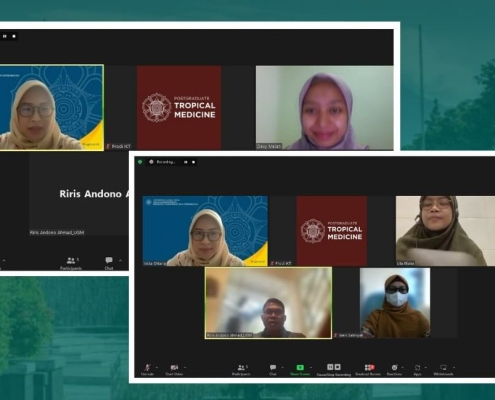Open the Apps icon in the toolbar
495x400 pixels.
[x=417, y=370]
